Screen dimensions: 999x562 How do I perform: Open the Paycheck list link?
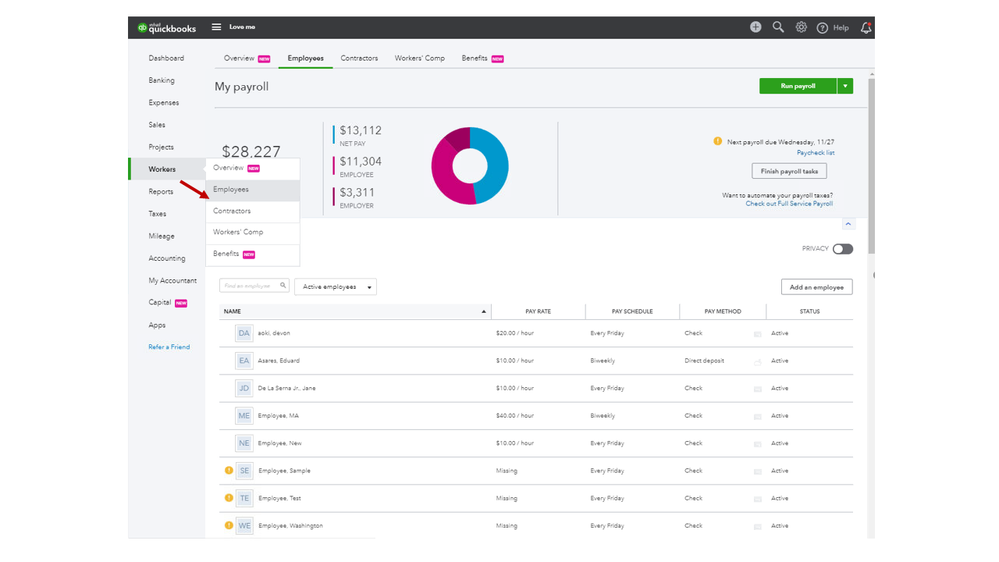click(x=815, y=153)
